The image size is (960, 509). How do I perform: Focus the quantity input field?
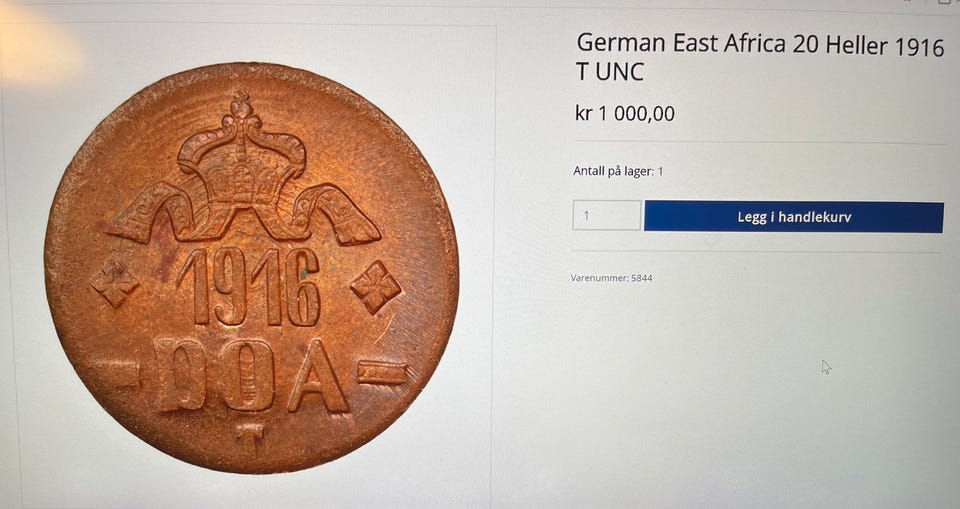coord(606,215)
